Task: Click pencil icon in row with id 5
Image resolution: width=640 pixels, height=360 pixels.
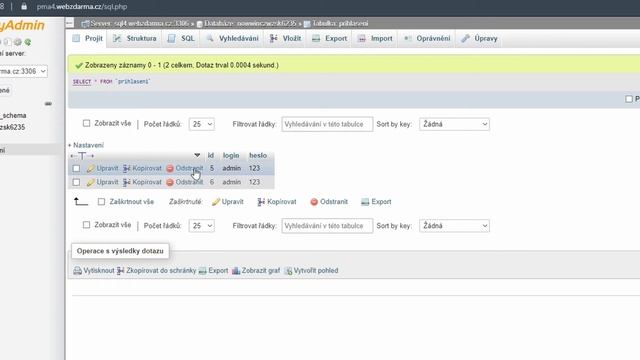Action: (x=91, y=168)
